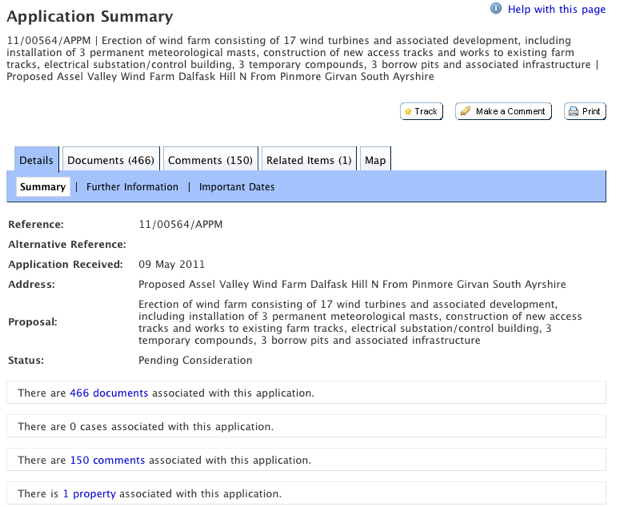Click the star icon on Track button
Screen dimensions: 624x507
point(408,111)
